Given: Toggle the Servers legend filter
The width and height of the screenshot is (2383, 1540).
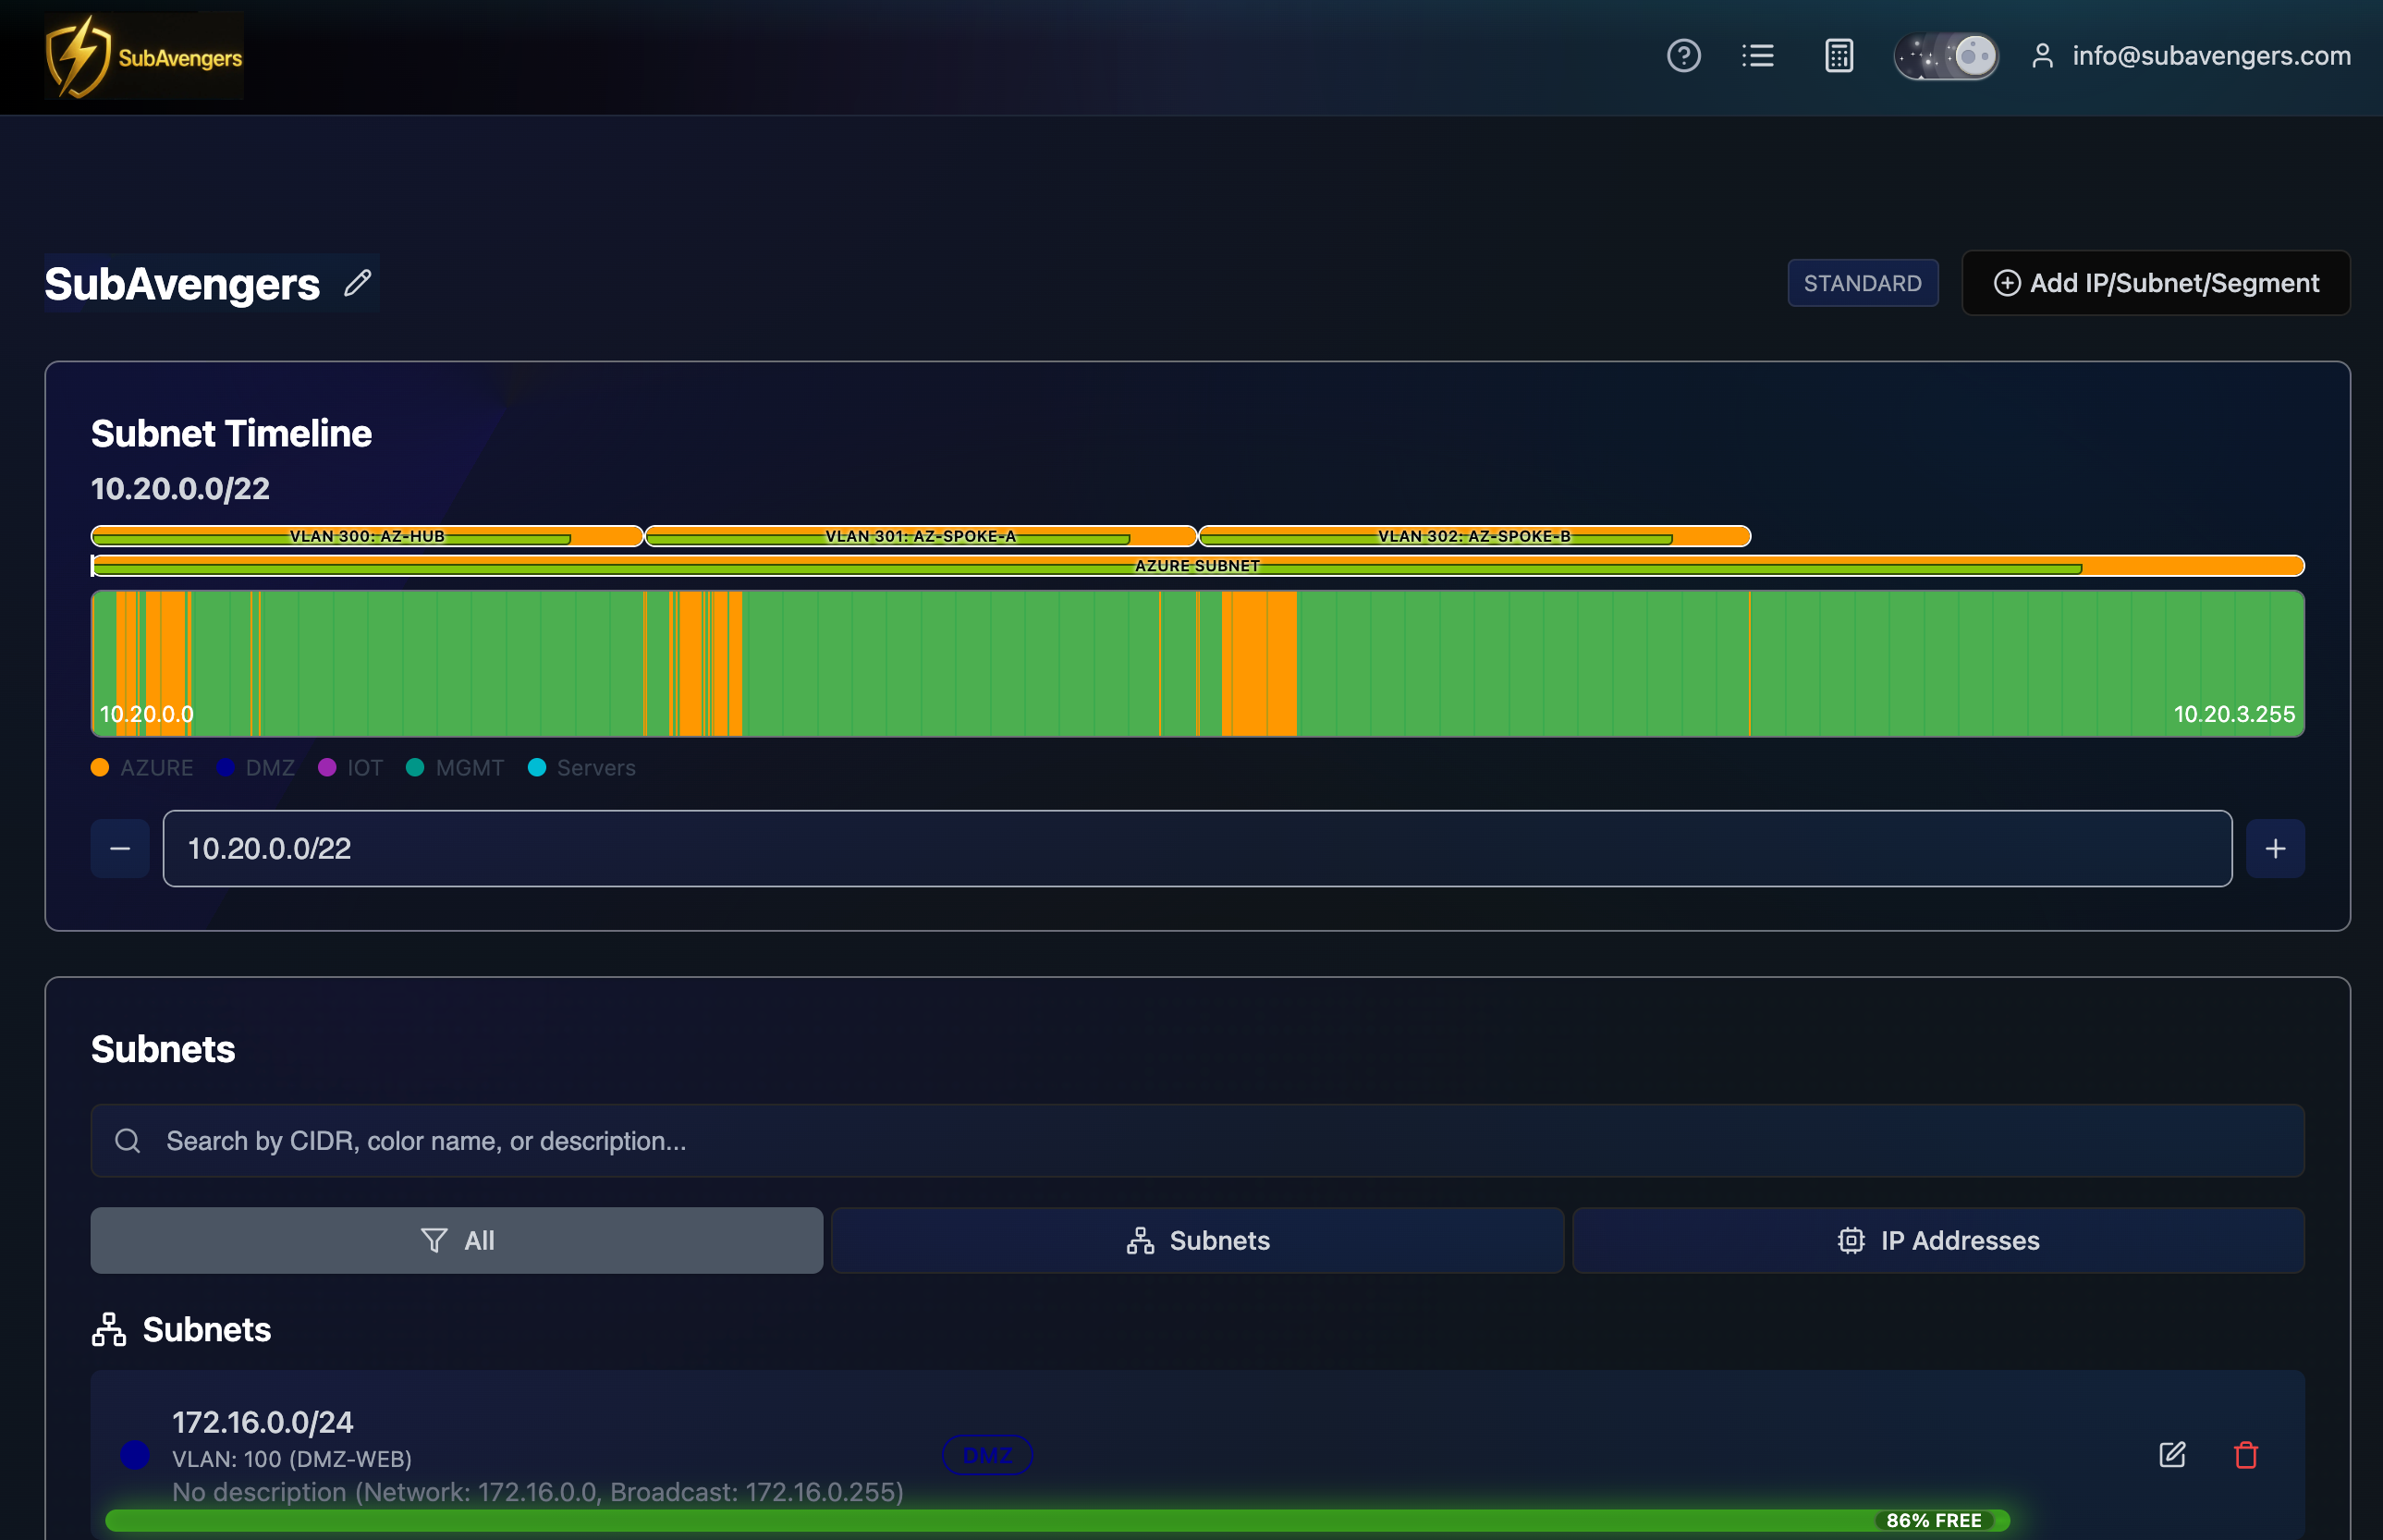Looking at the screenshot, I should pyautogui.click(x=581, y=768).
